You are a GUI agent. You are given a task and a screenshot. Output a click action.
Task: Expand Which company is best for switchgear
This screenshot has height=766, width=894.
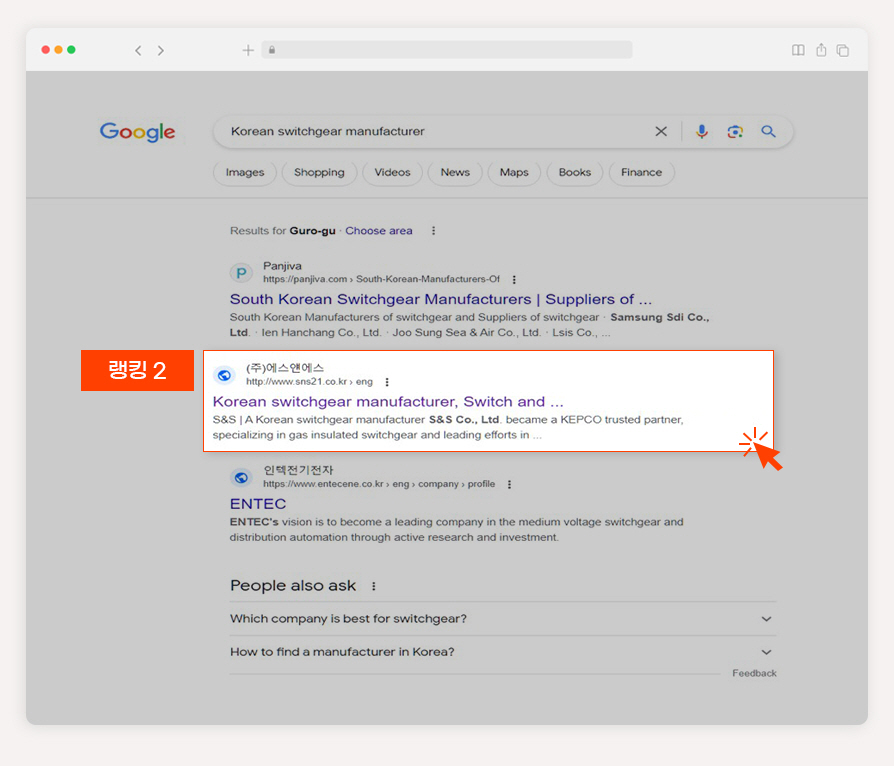[502, 619]
